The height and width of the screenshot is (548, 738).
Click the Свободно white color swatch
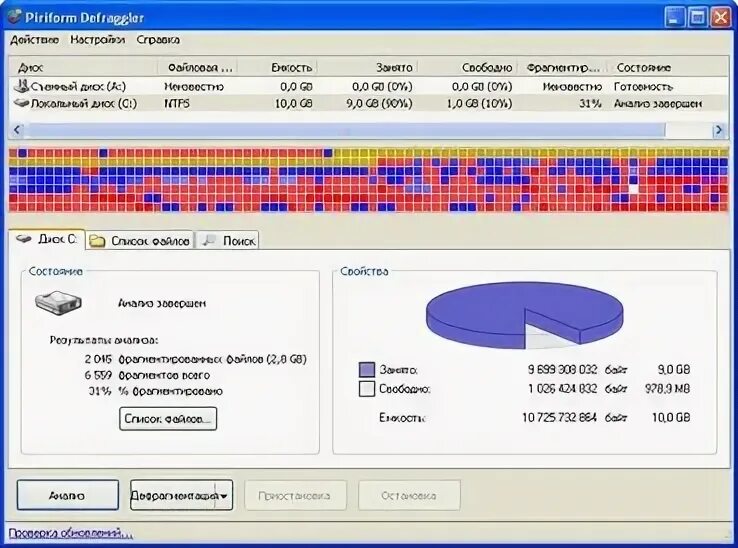coord(367,389)
